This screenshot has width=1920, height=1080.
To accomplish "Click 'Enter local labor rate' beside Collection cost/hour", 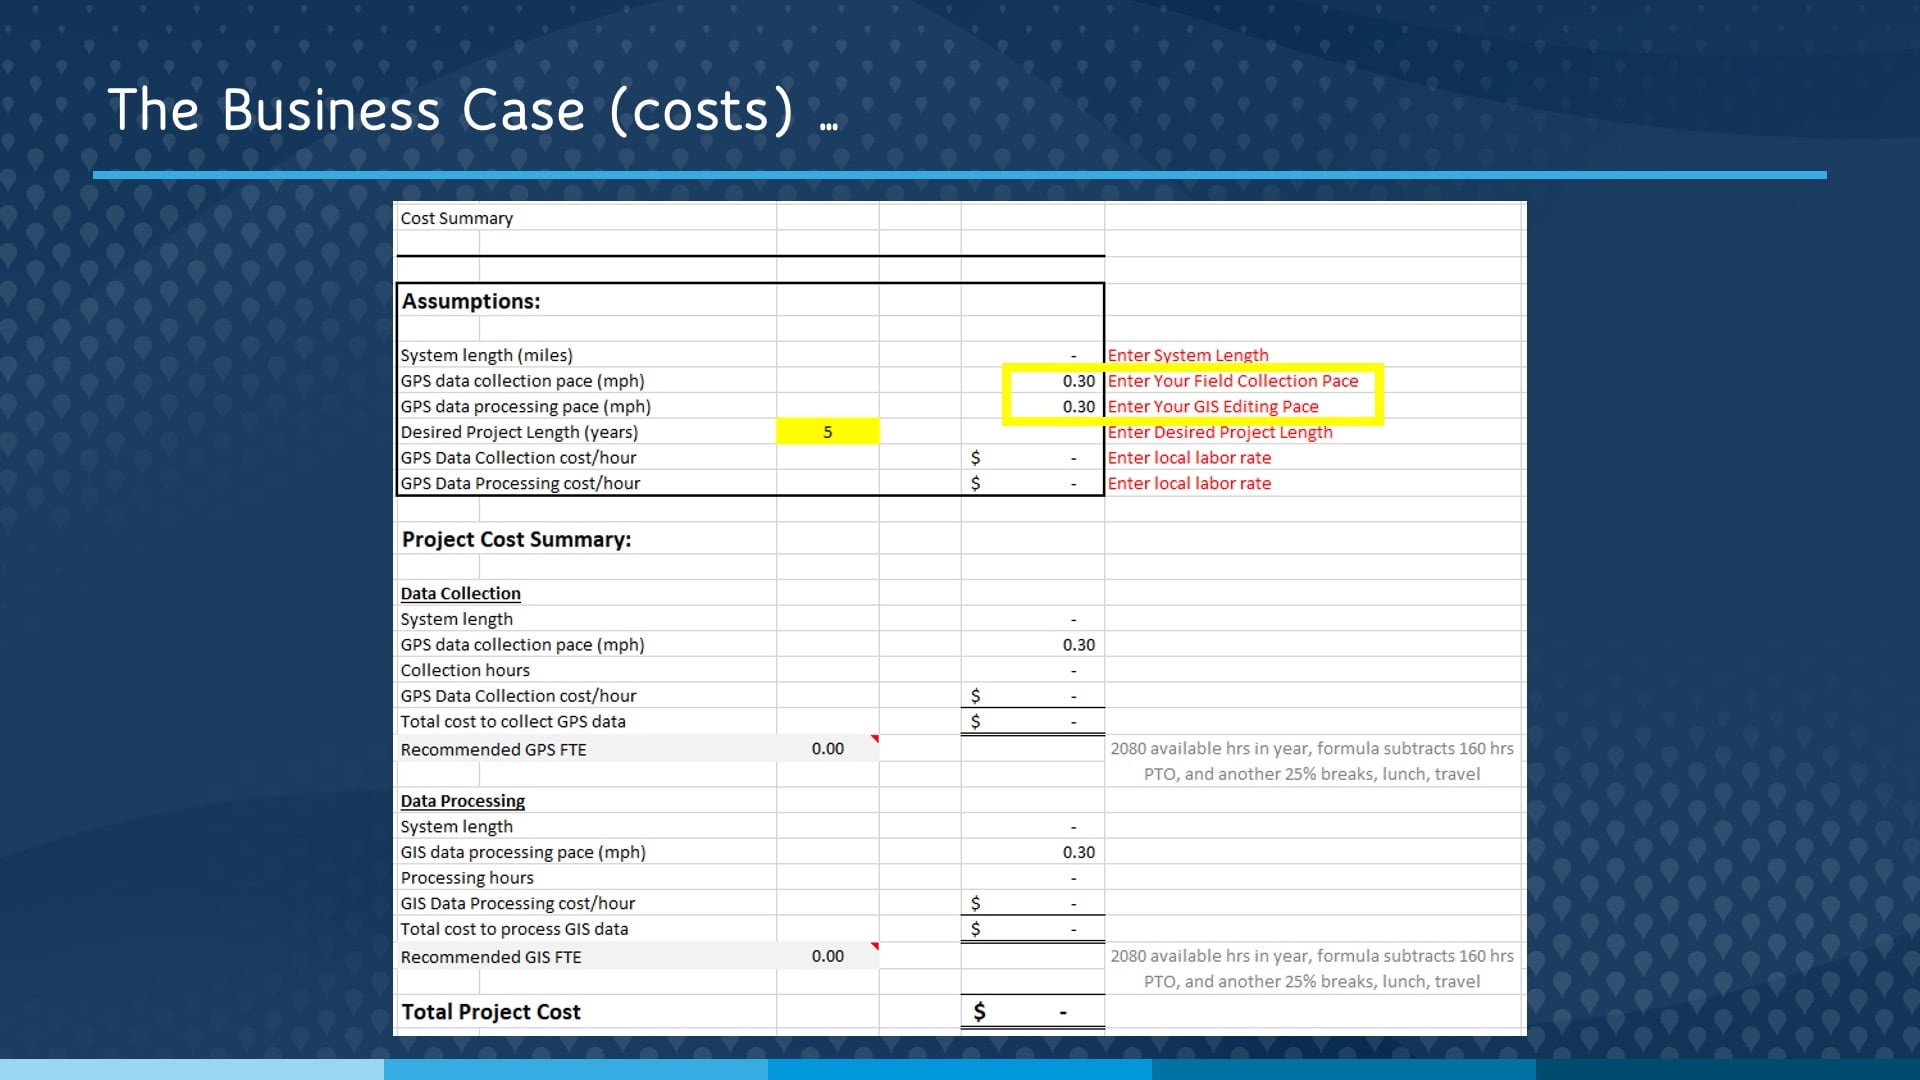I will 1189,458.
